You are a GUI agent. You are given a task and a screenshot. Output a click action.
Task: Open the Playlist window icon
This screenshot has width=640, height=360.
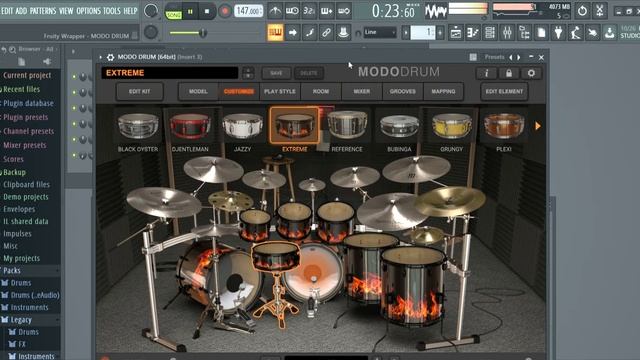coord(456,32)
